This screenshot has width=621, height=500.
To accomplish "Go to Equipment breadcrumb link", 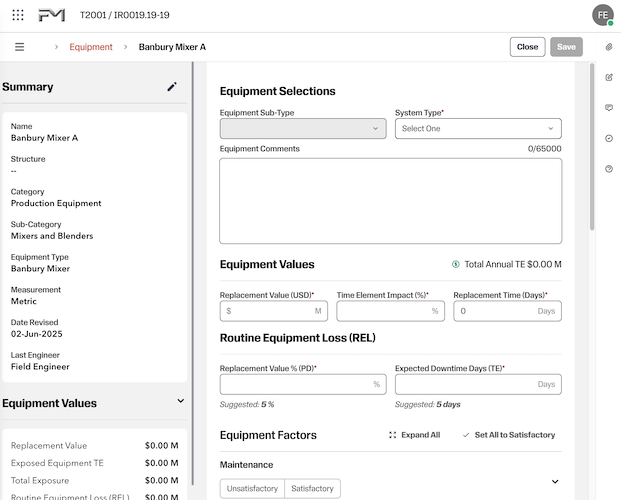I will [91, 47].
